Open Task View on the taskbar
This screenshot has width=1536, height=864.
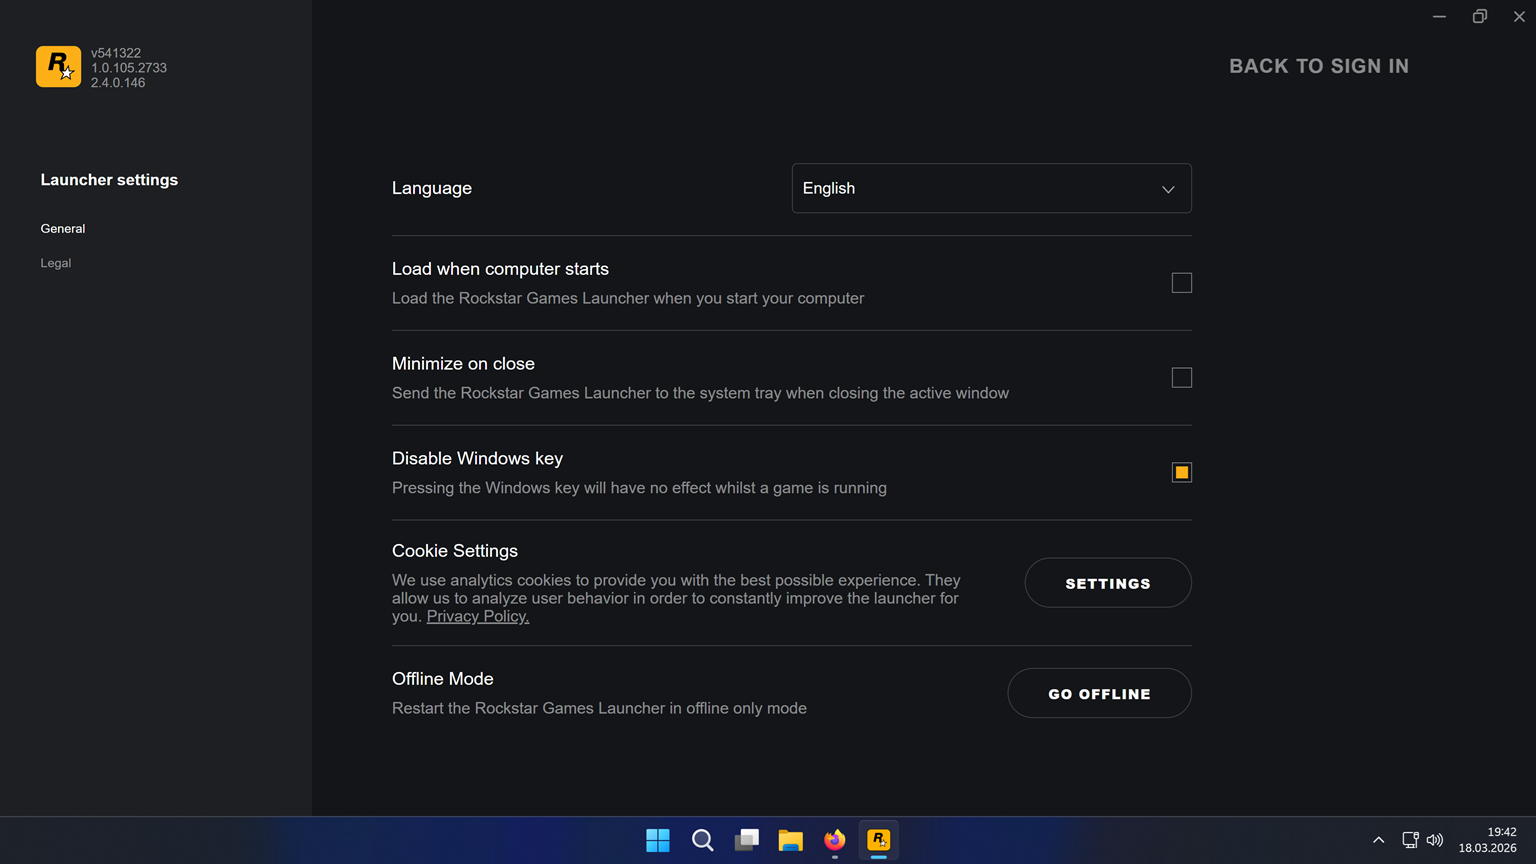[x=747, y=840]
